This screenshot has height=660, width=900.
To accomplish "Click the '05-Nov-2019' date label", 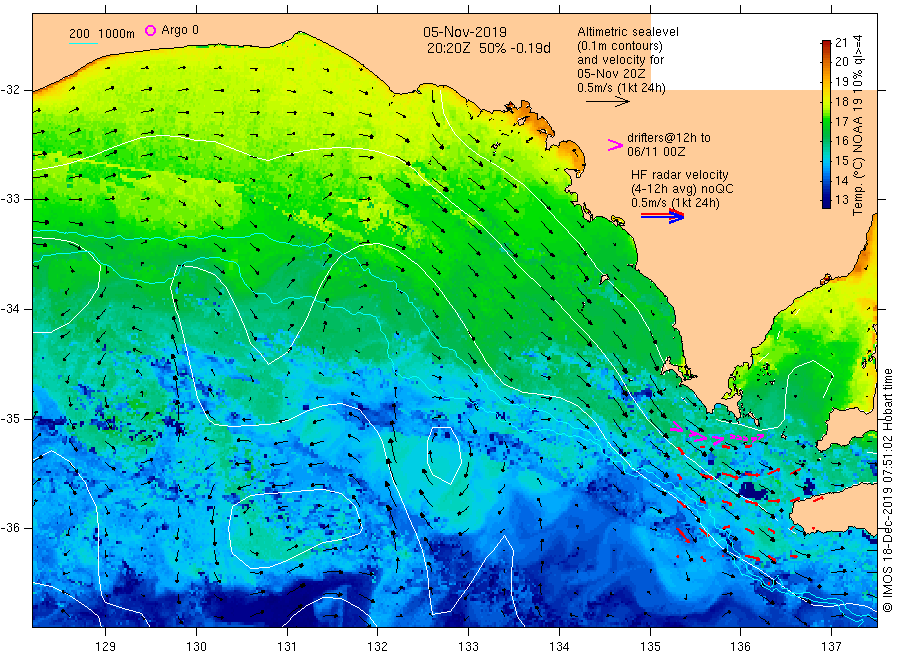I will pyautogui.click(x=465, y=32).
